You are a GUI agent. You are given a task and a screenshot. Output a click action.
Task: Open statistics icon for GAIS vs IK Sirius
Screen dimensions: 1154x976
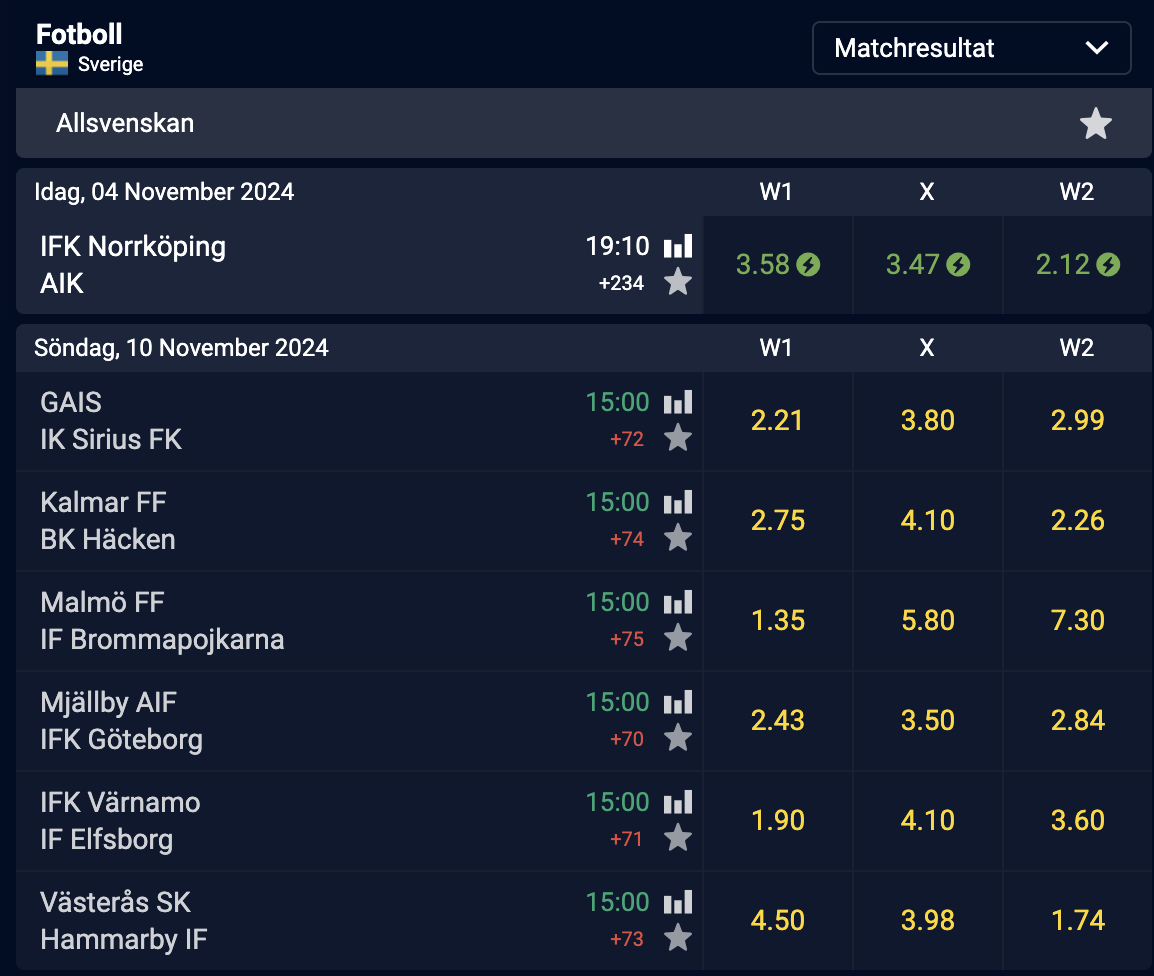678,402
